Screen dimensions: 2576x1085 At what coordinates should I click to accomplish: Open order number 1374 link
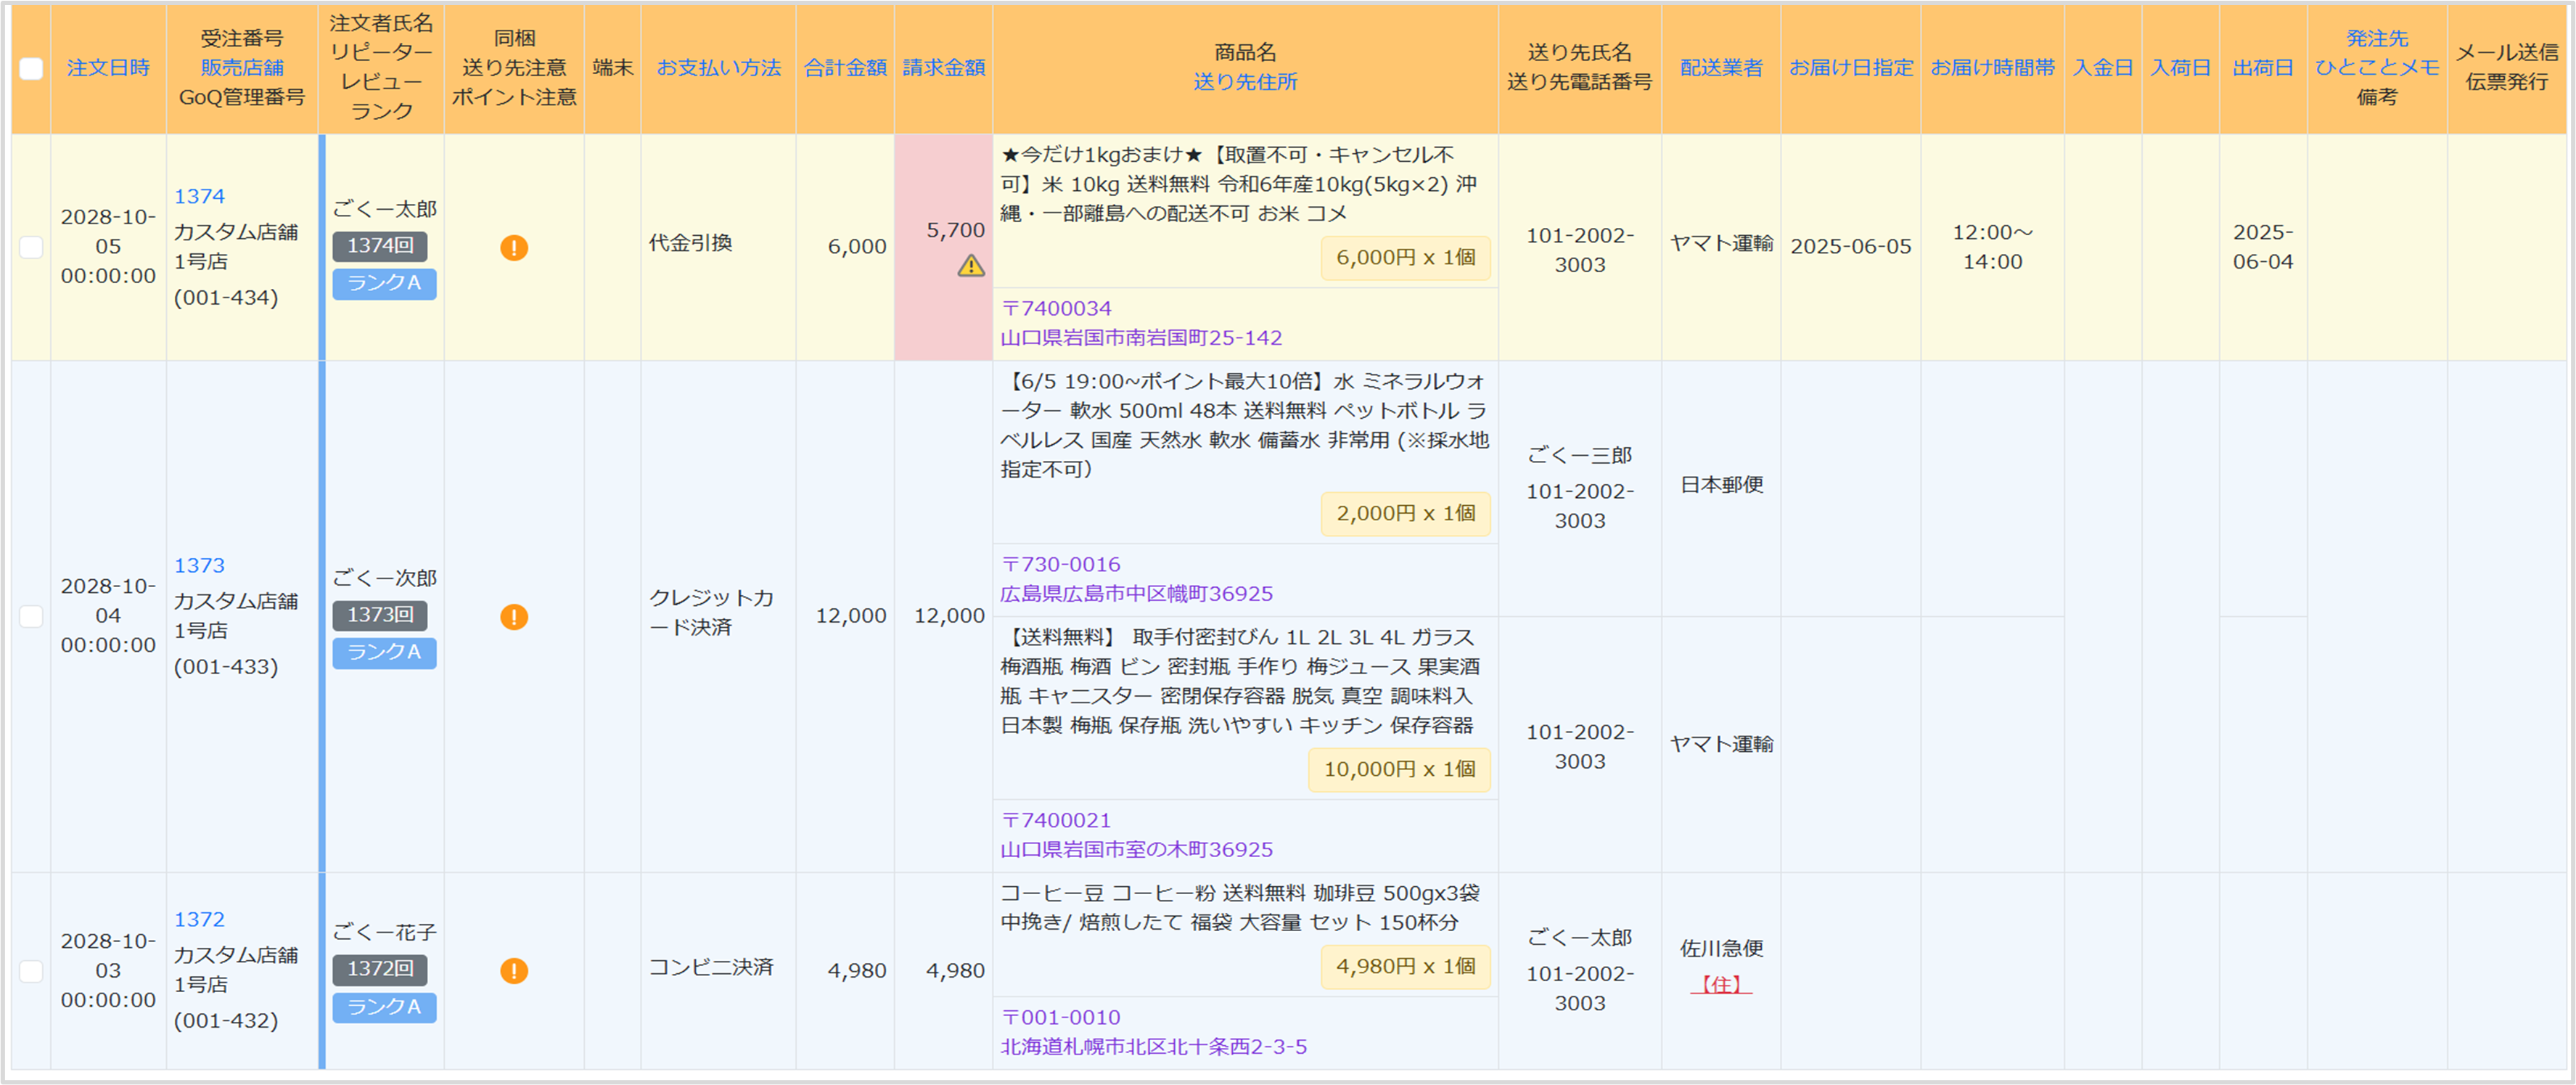coord(199,197)
